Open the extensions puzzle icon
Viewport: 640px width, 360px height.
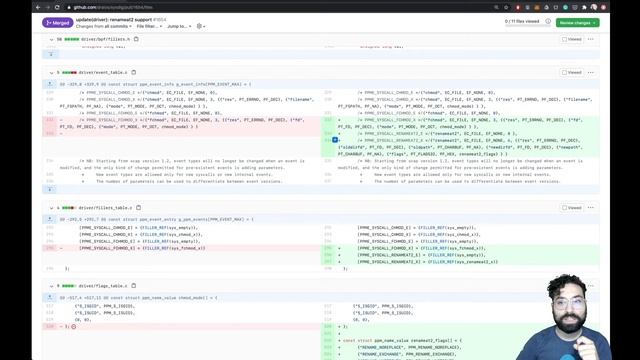pos(584,7)
